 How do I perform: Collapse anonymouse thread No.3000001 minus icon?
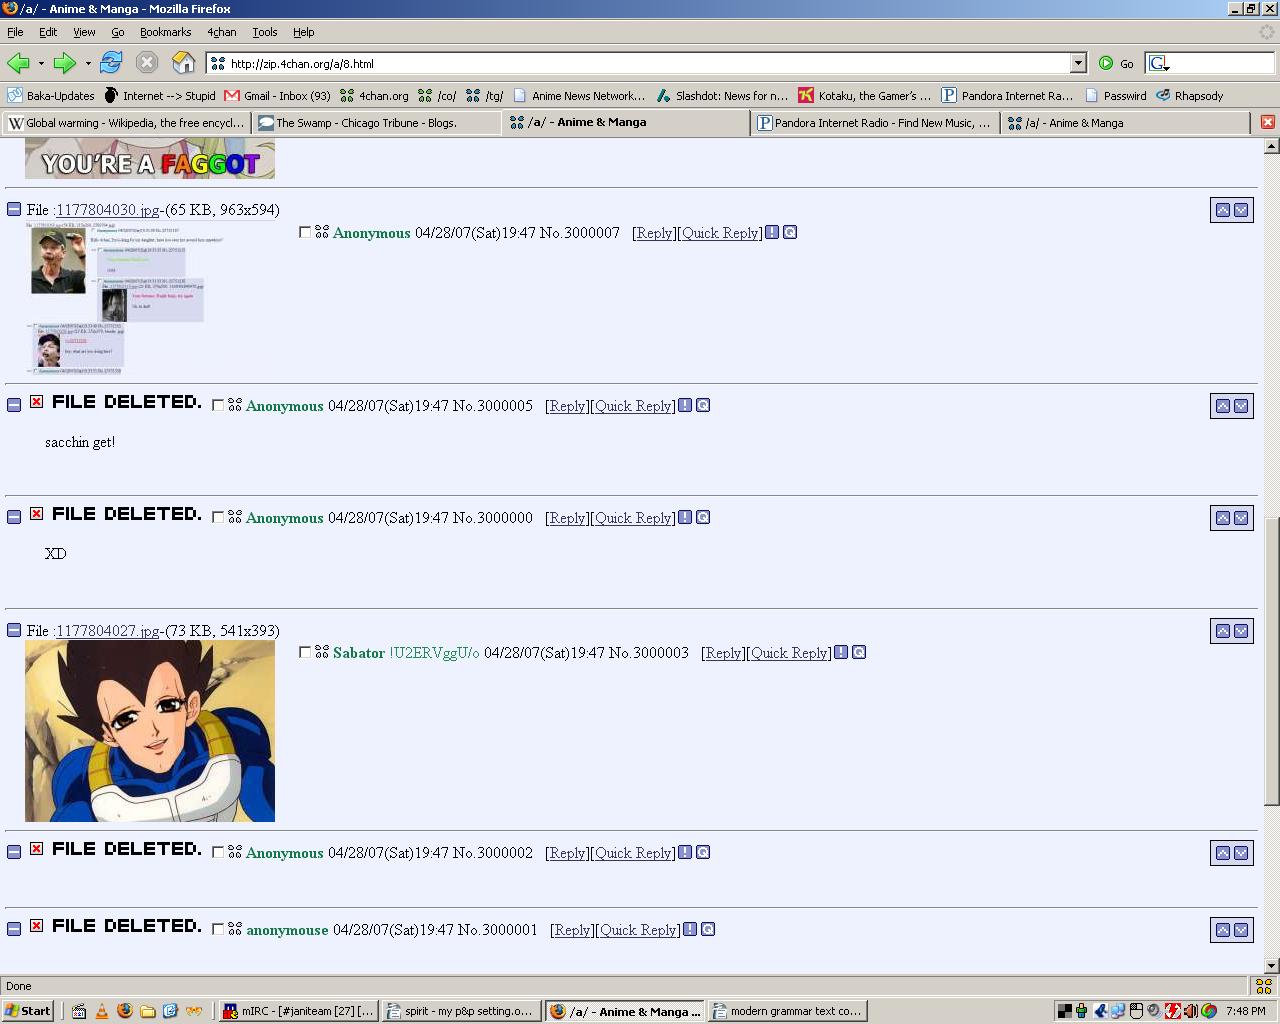(x=14, y=929)
